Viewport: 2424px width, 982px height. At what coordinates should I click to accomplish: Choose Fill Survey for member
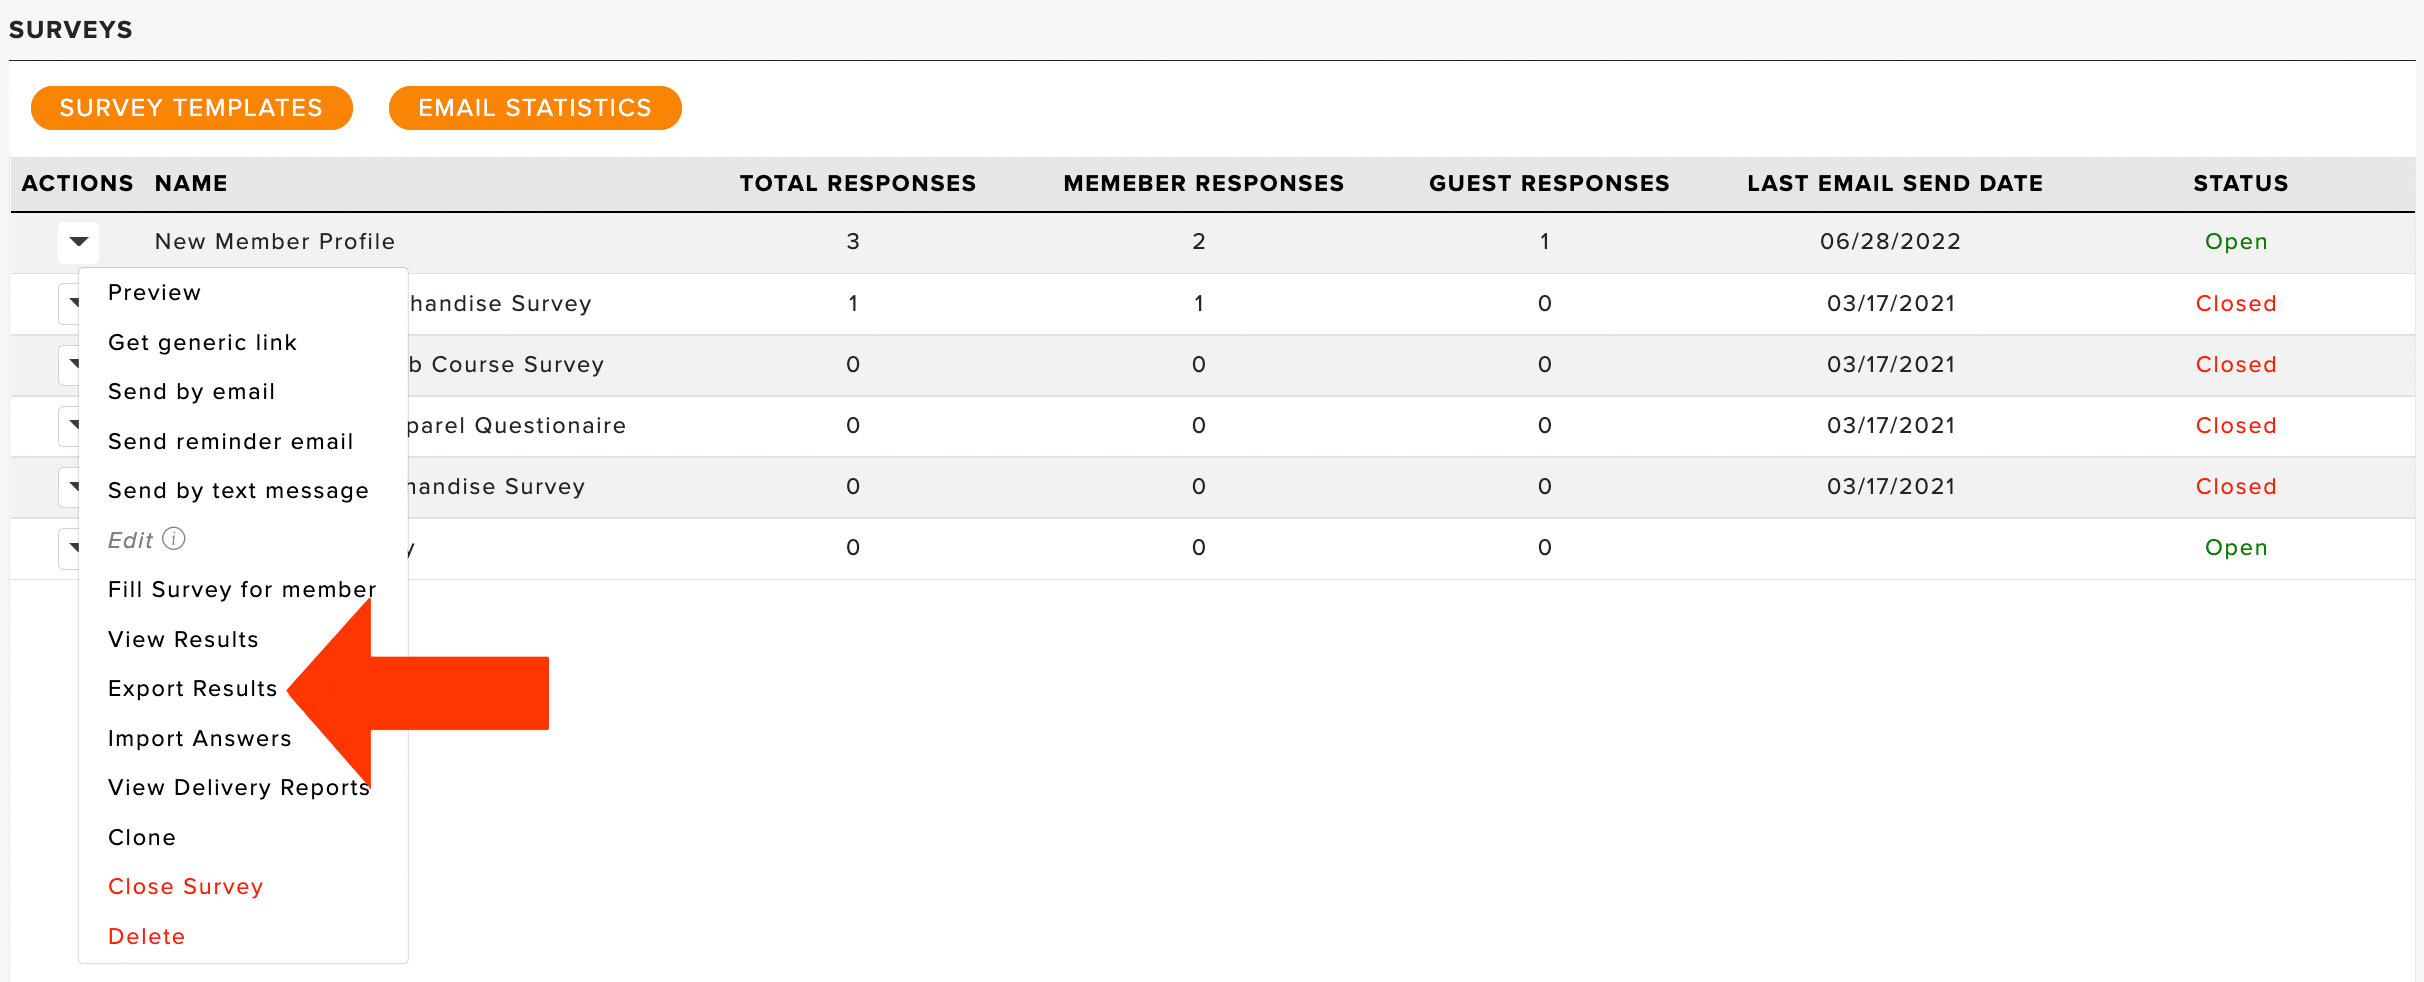point(242,590)
